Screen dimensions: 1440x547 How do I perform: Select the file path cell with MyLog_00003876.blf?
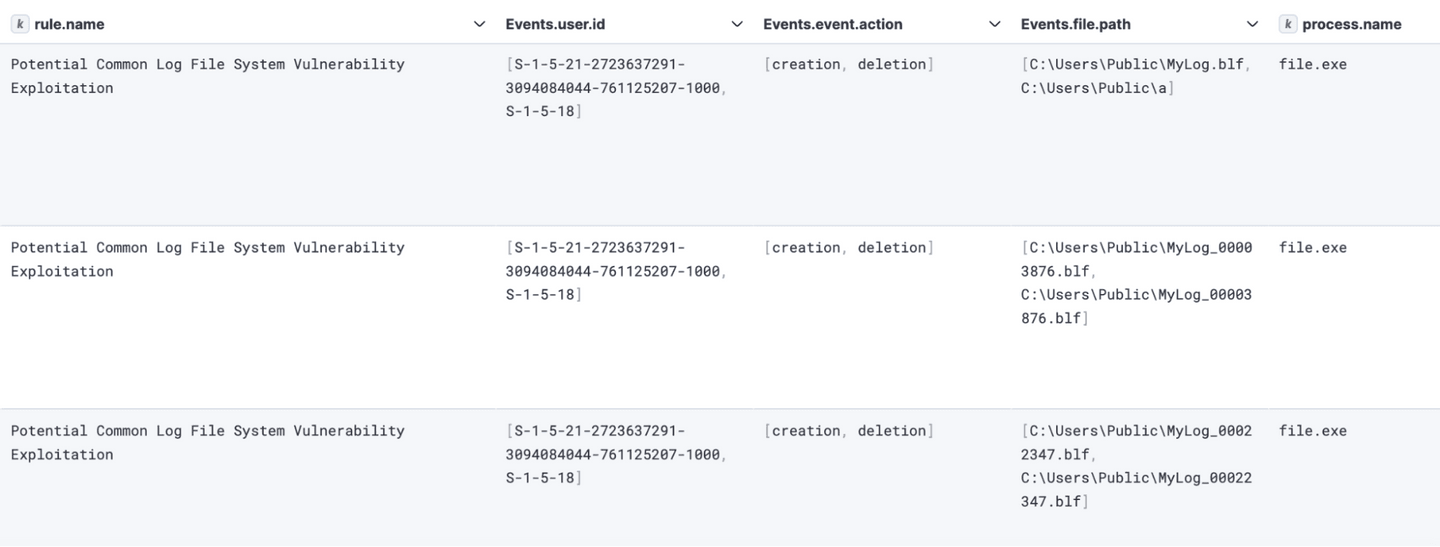coord(1136,283)
